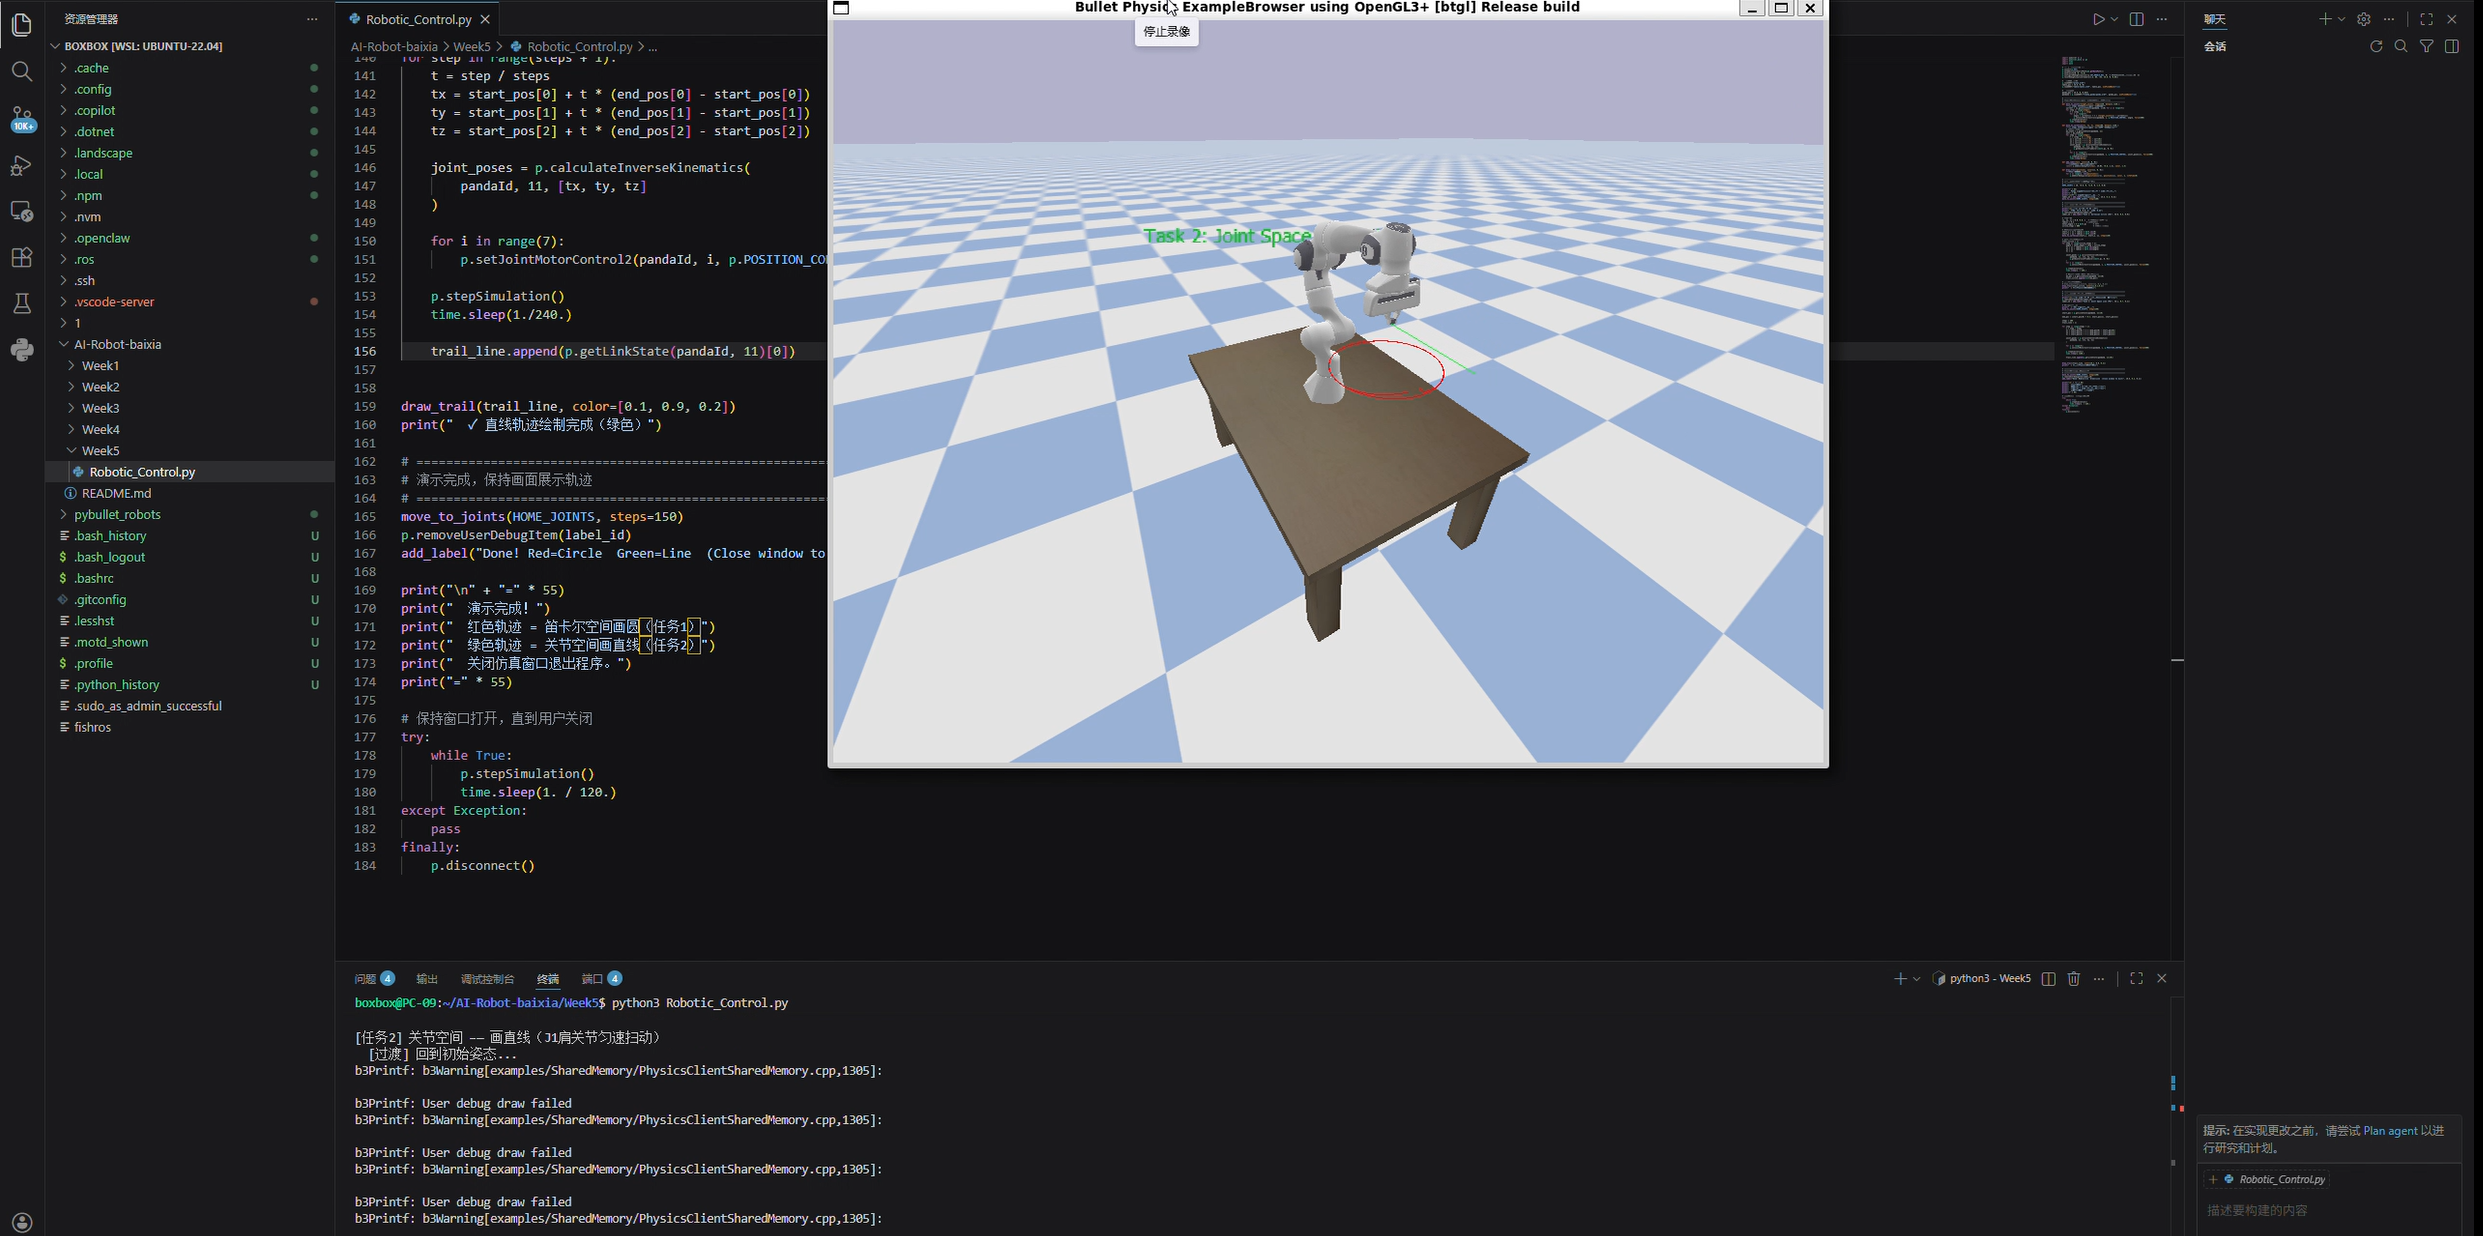Kill terminal with trash icon
2483x1236 pixels.
2073,978
